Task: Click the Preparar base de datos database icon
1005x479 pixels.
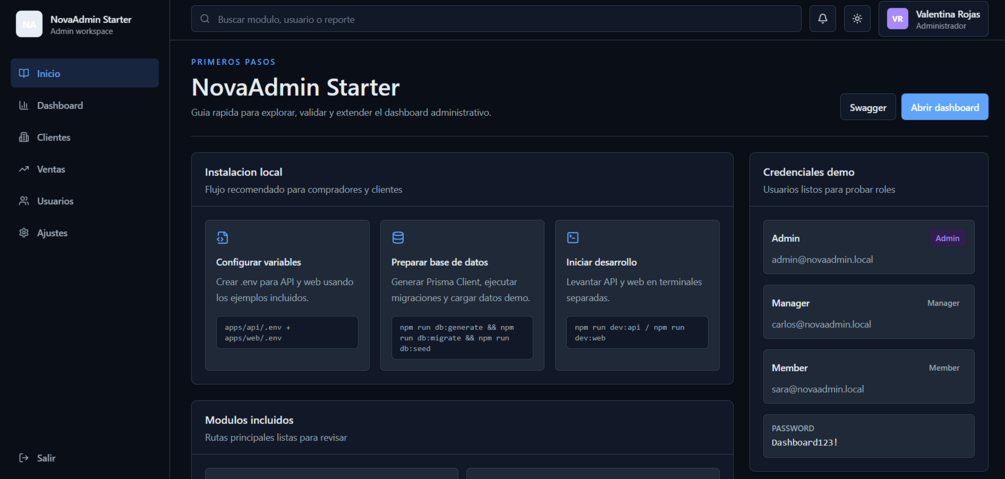Action: click(x=398, y=238)
